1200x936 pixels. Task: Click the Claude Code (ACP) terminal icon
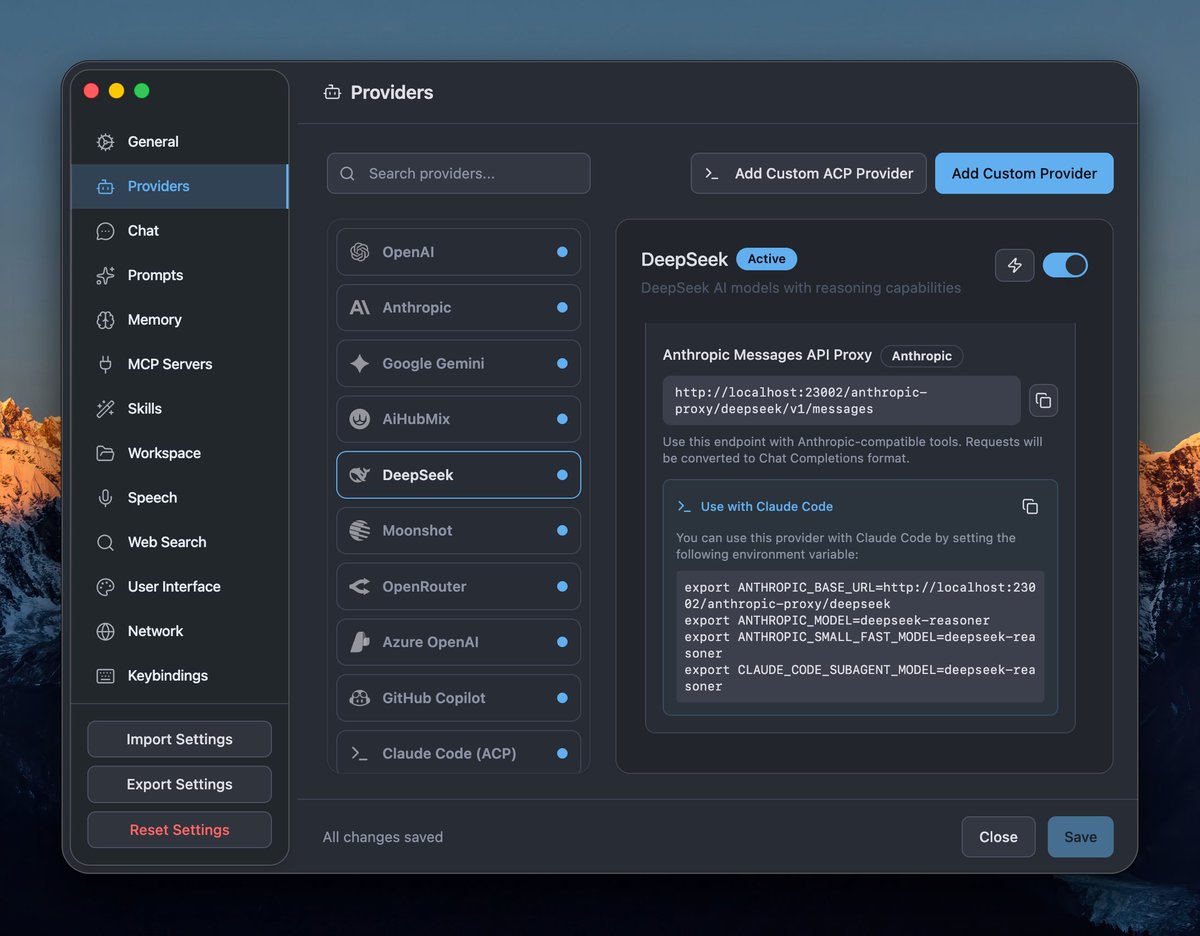pyautogui.click(x=360, y=753)
